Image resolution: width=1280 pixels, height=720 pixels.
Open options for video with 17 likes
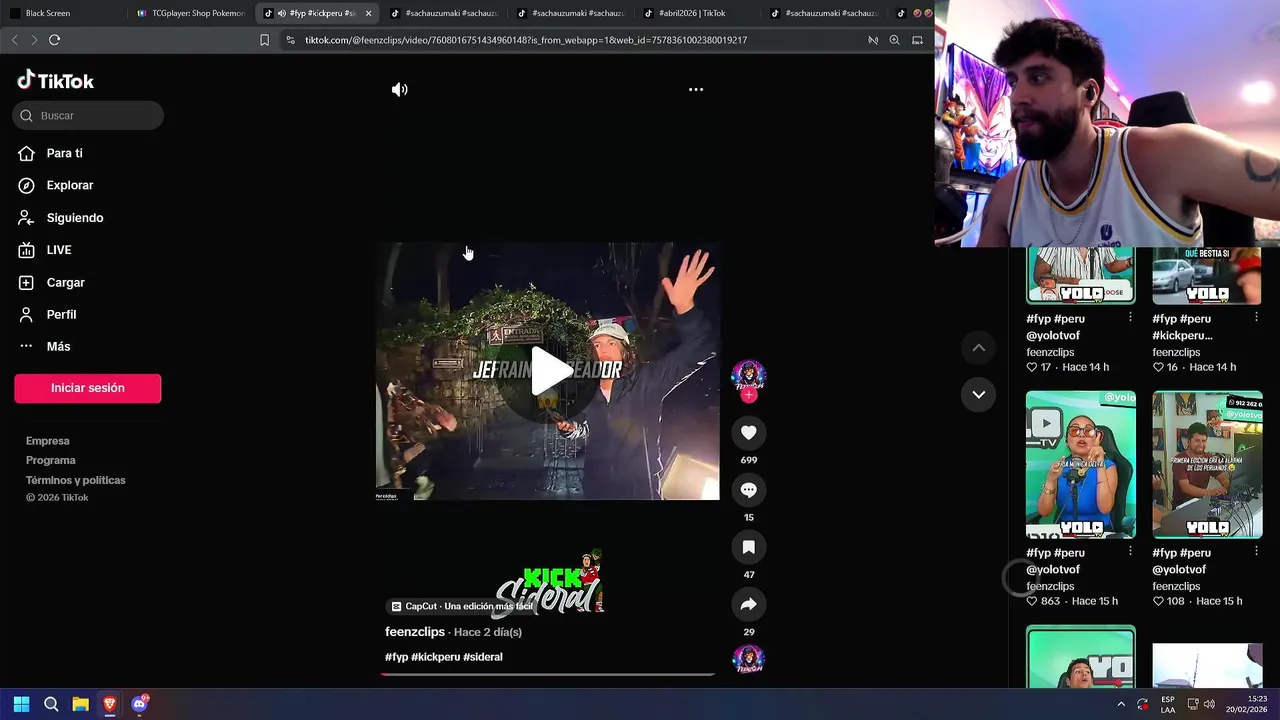1130,317
